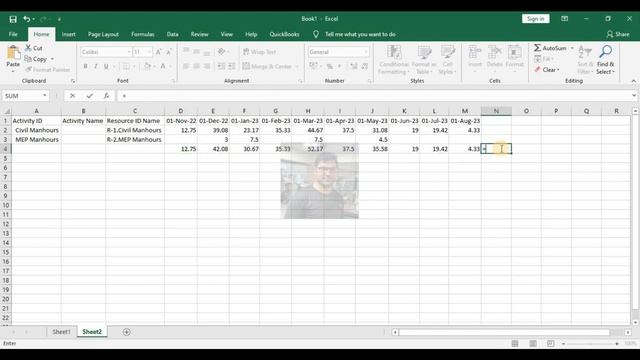Viewport: 640px width, 360px height.
Task: Click the Copy command
Action: 36,59
